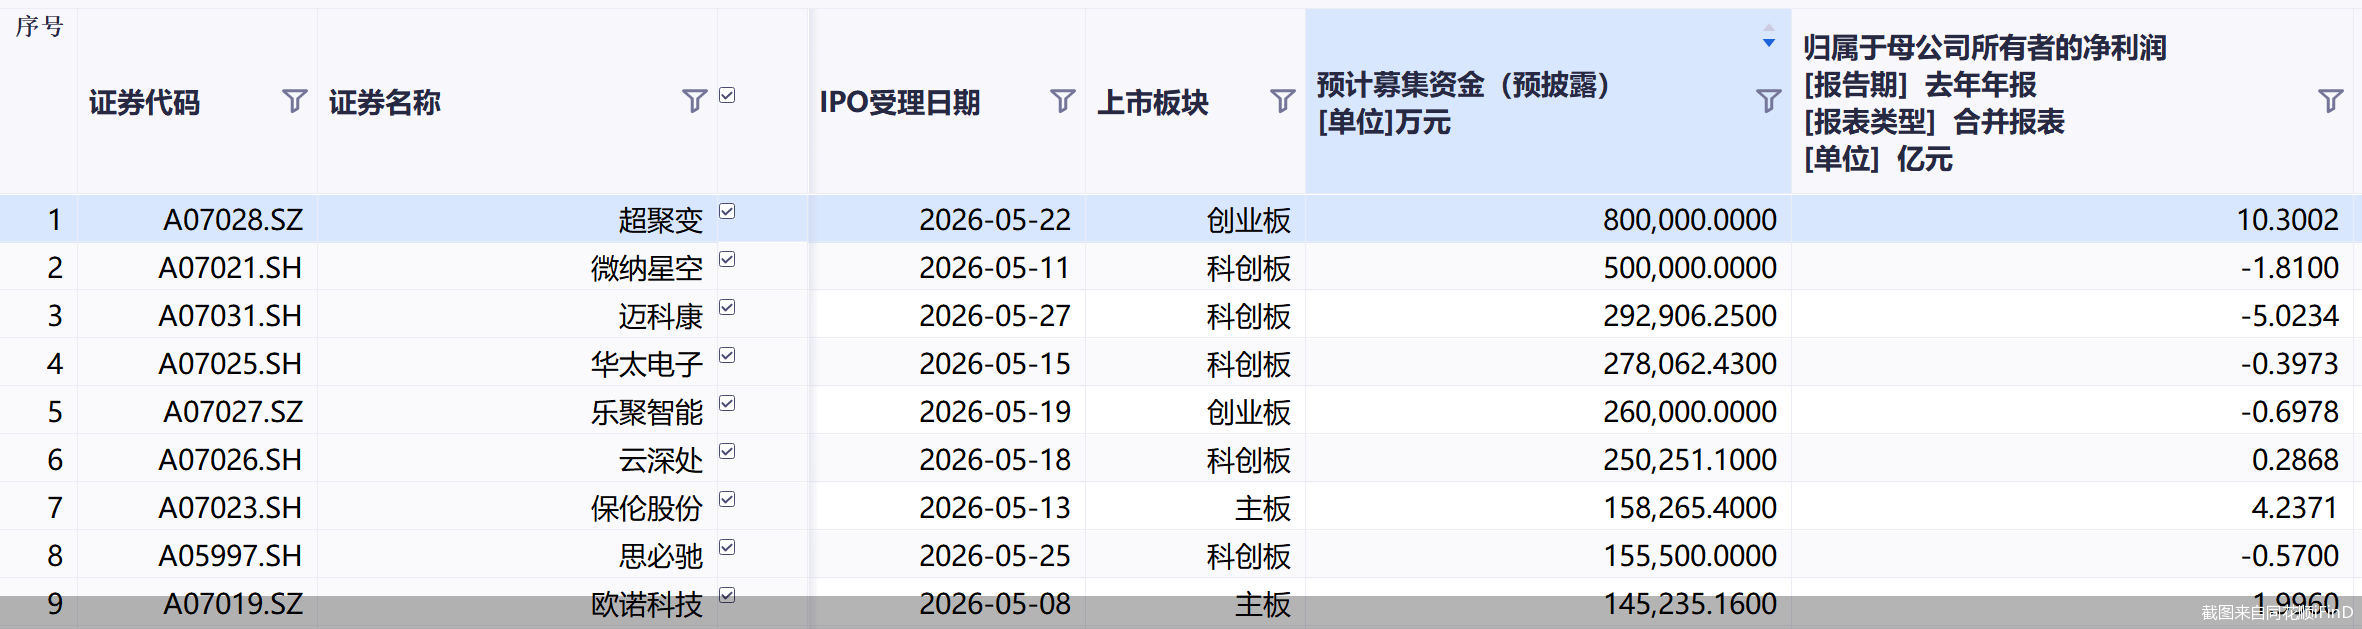Click security name 微纳星空
The height and width of the screenshot is (629, 2362).
point(647,267)
